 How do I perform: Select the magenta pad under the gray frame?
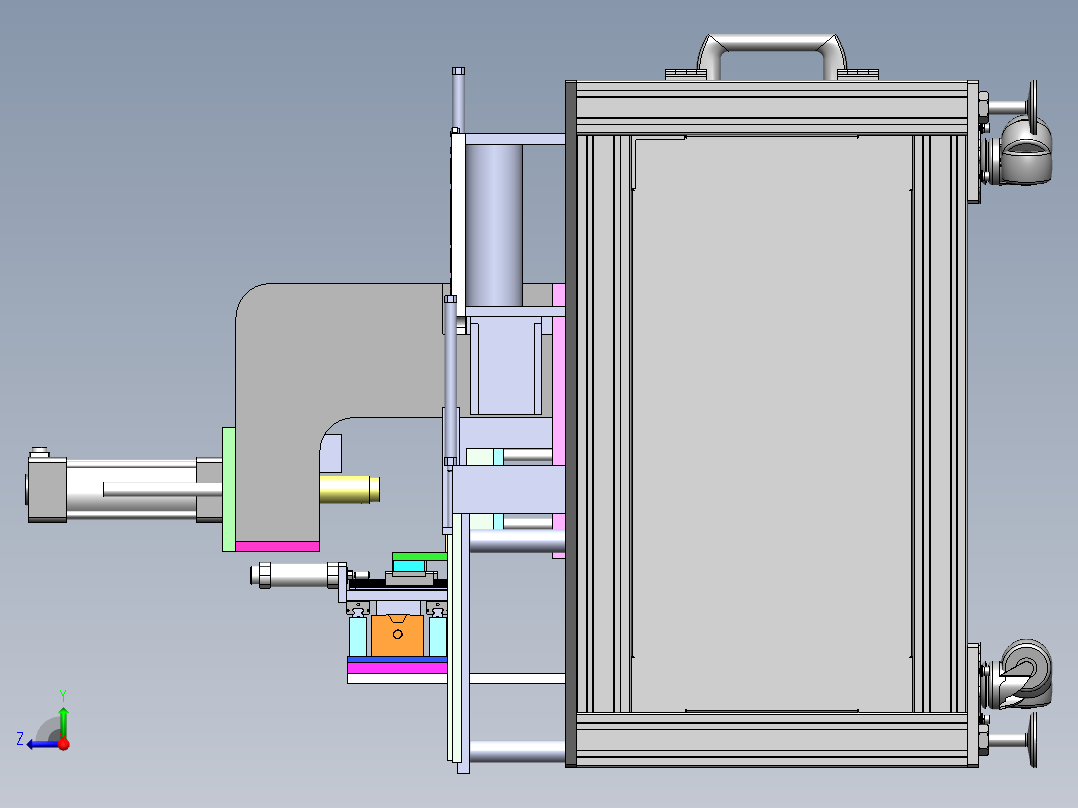click(x=277, y=547)
